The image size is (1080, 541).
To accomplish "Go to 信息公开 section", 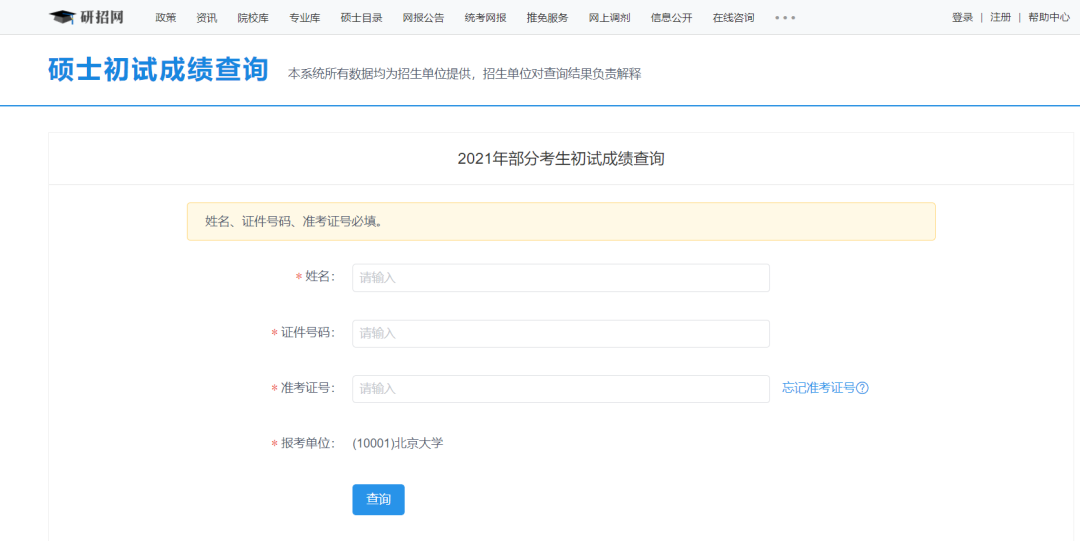I will (x=671, y=18).
